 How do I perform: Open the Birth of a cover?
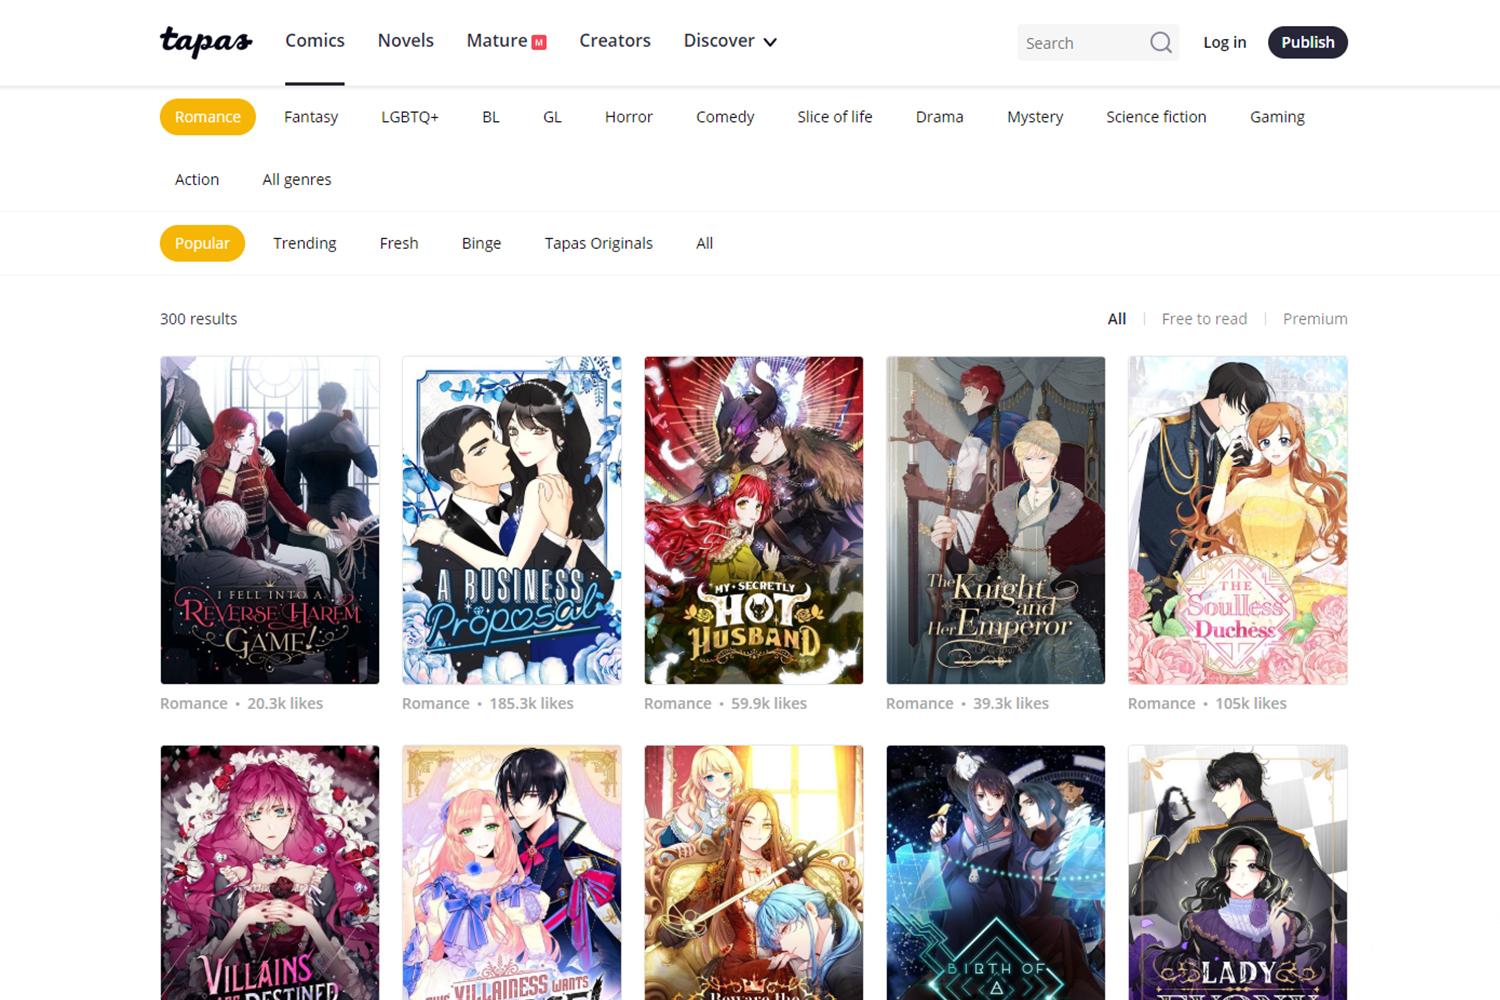pos(996,872)
